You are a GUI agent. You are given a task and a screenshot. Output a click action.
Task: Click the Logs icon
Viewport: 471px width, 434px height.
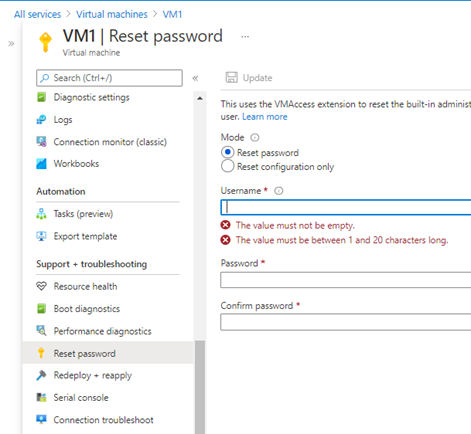[41, 120]
